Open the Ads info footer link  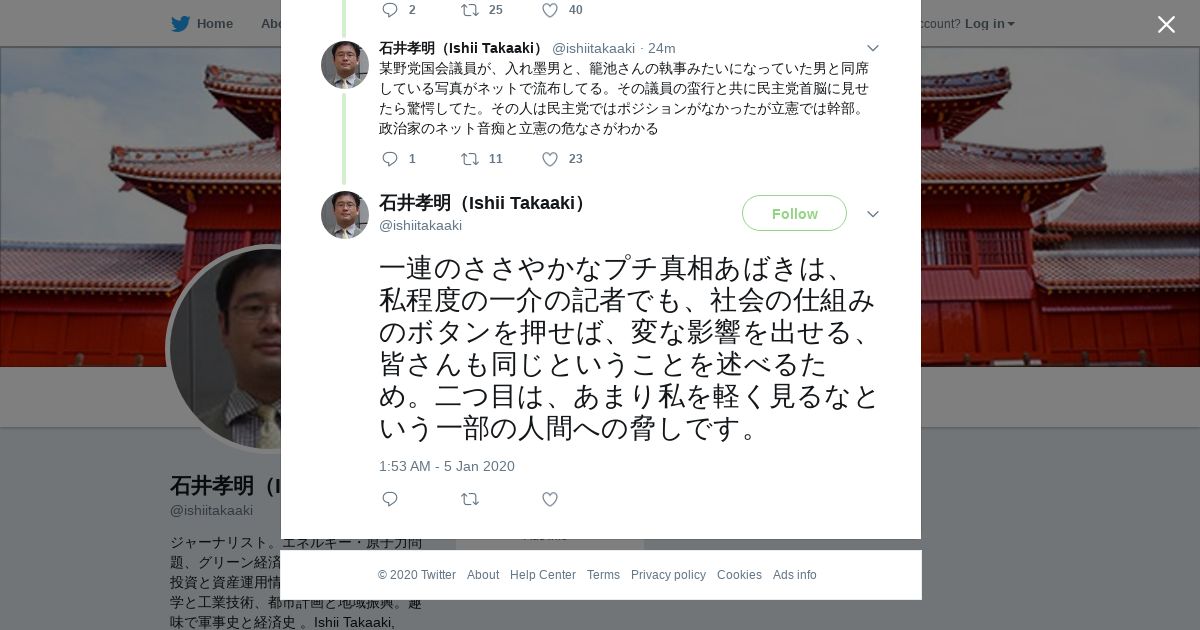coord(795,575)
